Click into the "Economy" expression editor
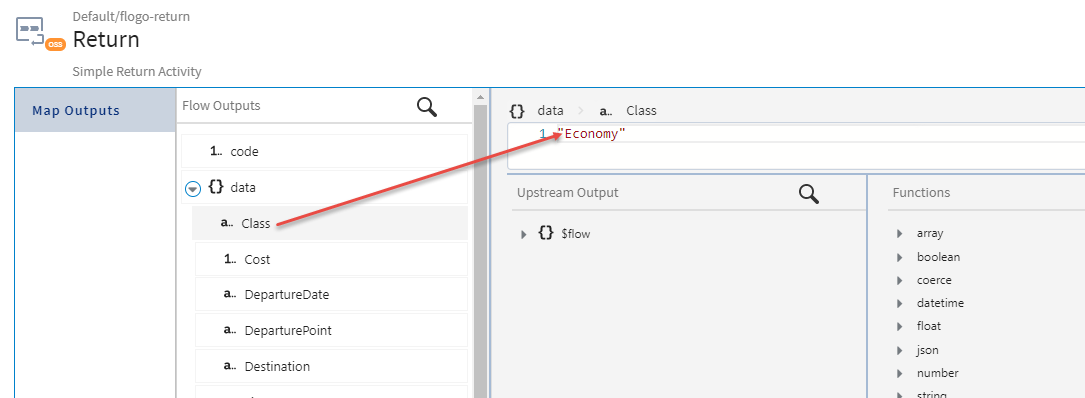This screenshot has height=398, width=1085. (796, 146)
